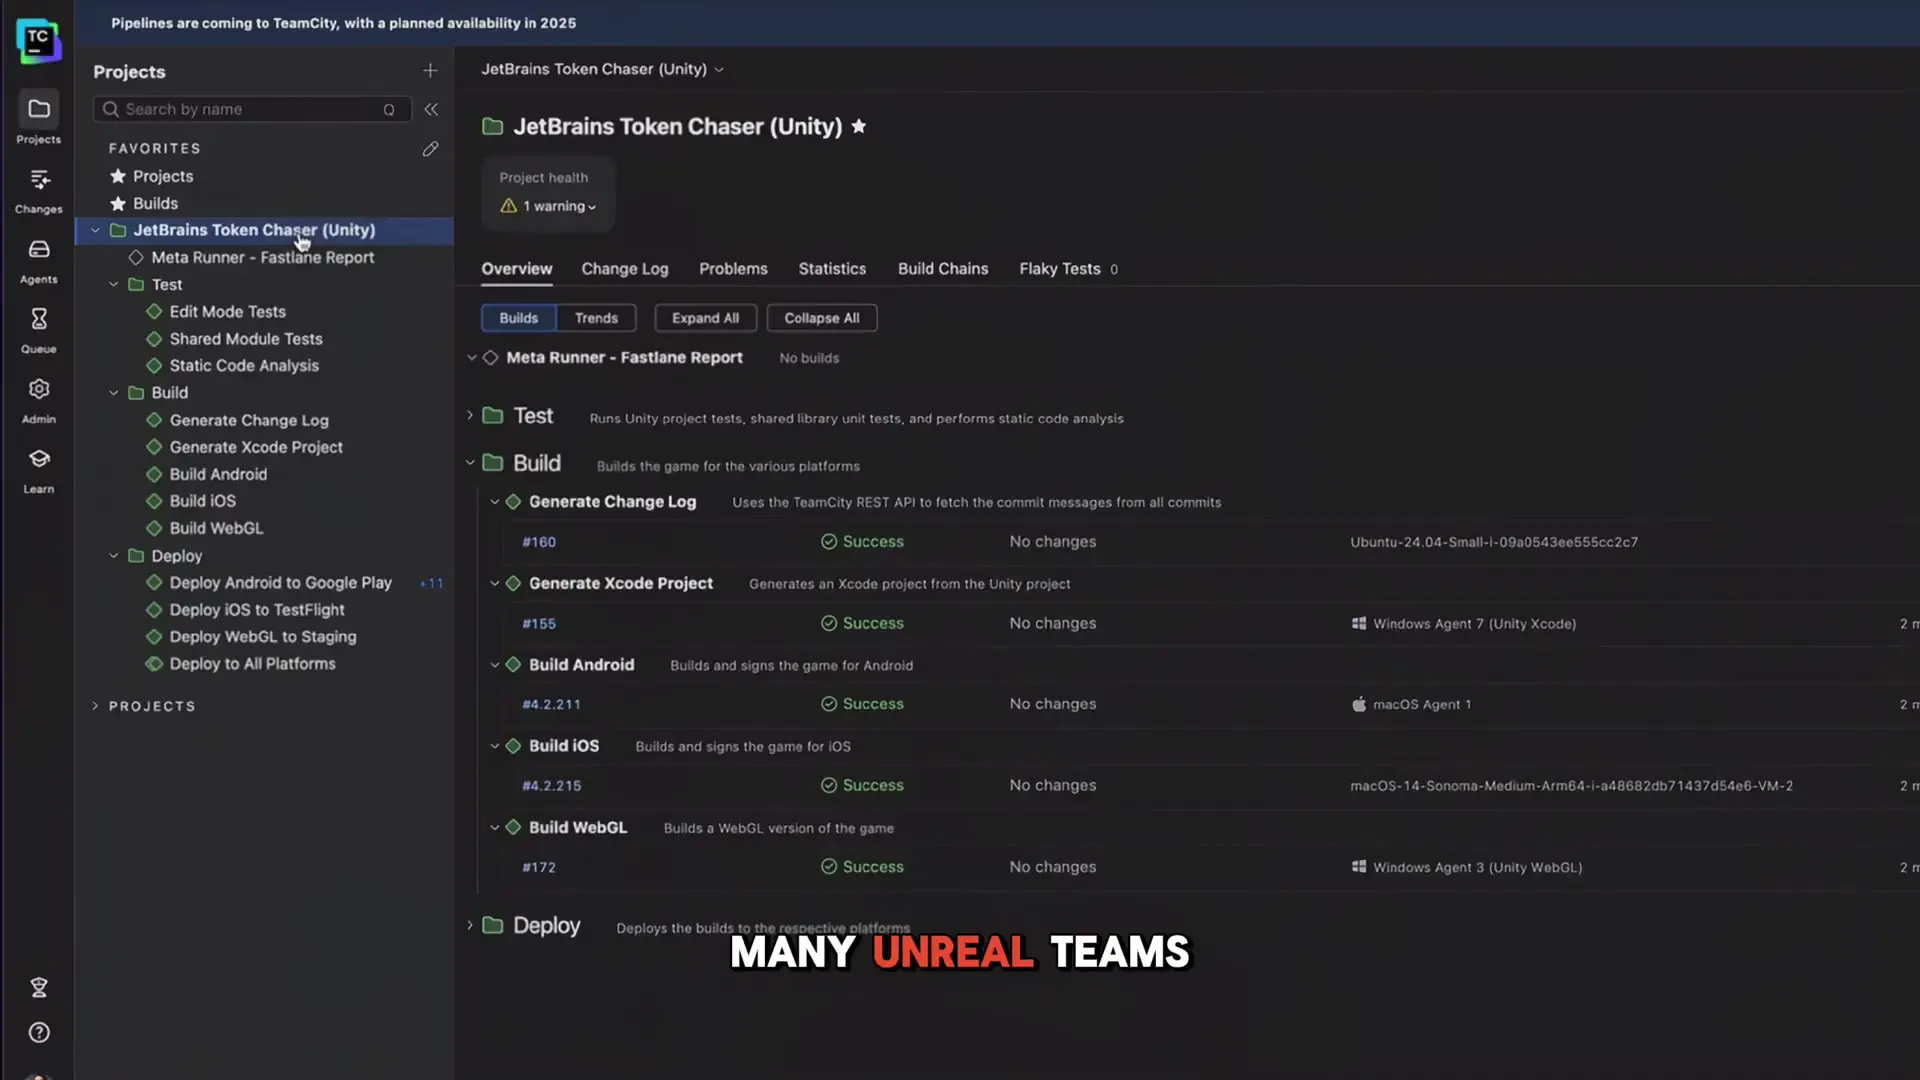Open build #155 link
This screenshot has width=1920, height=1080.
(x=539, y=624)
